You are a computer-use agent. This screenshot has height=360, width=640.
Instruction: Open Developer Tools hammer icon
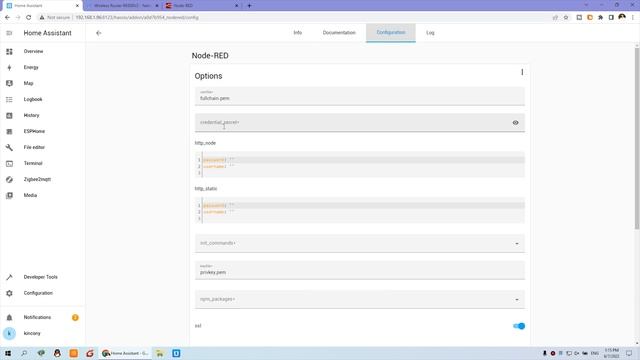click(9, 277)
